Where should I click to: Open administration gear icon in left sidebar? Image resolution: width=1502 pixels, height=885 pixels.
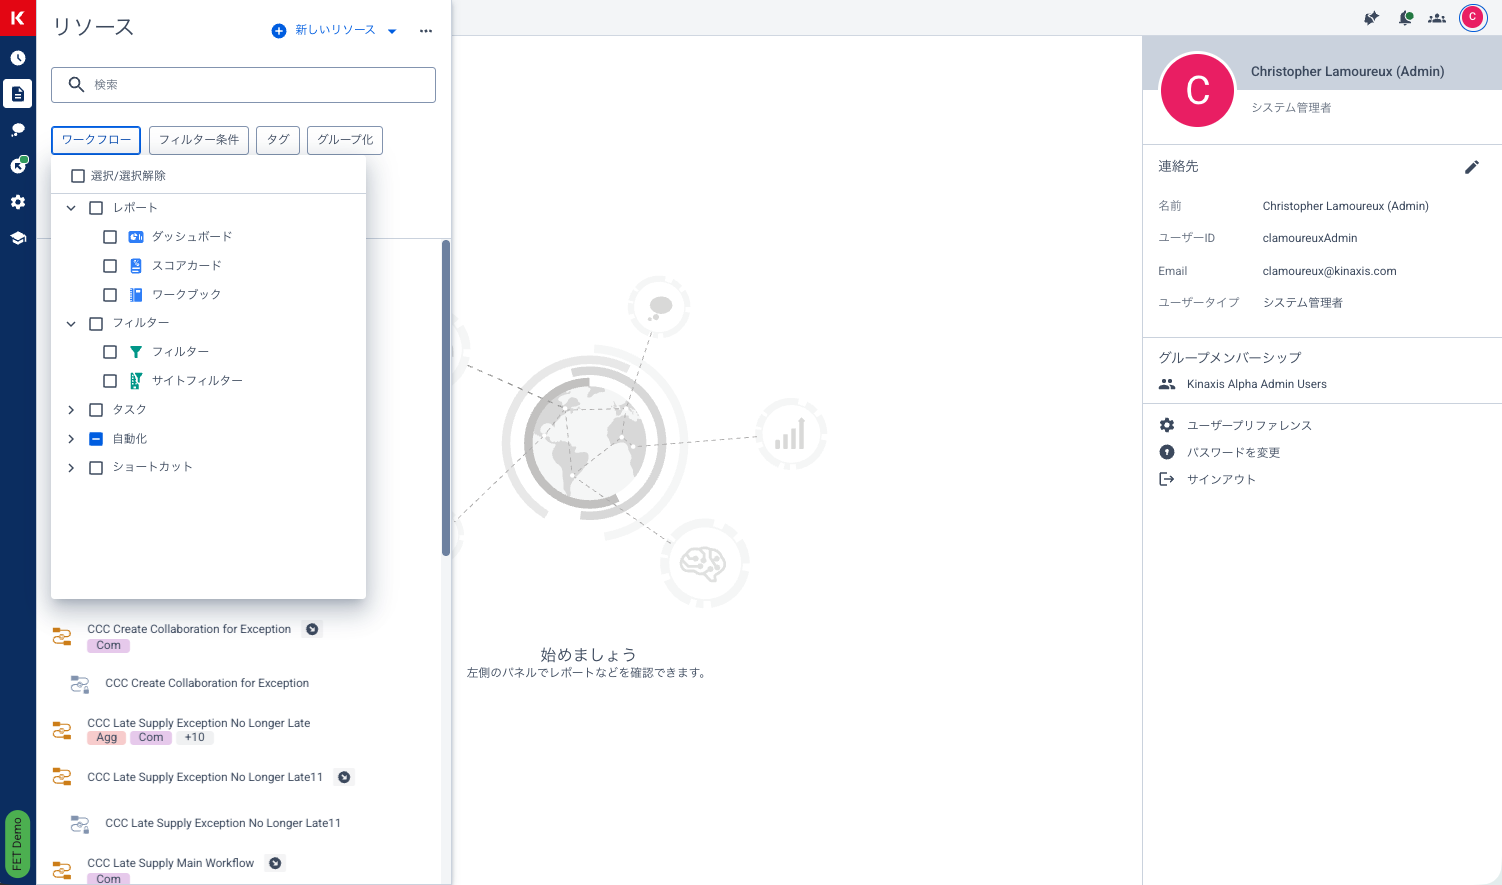click(x=18, y=202)
